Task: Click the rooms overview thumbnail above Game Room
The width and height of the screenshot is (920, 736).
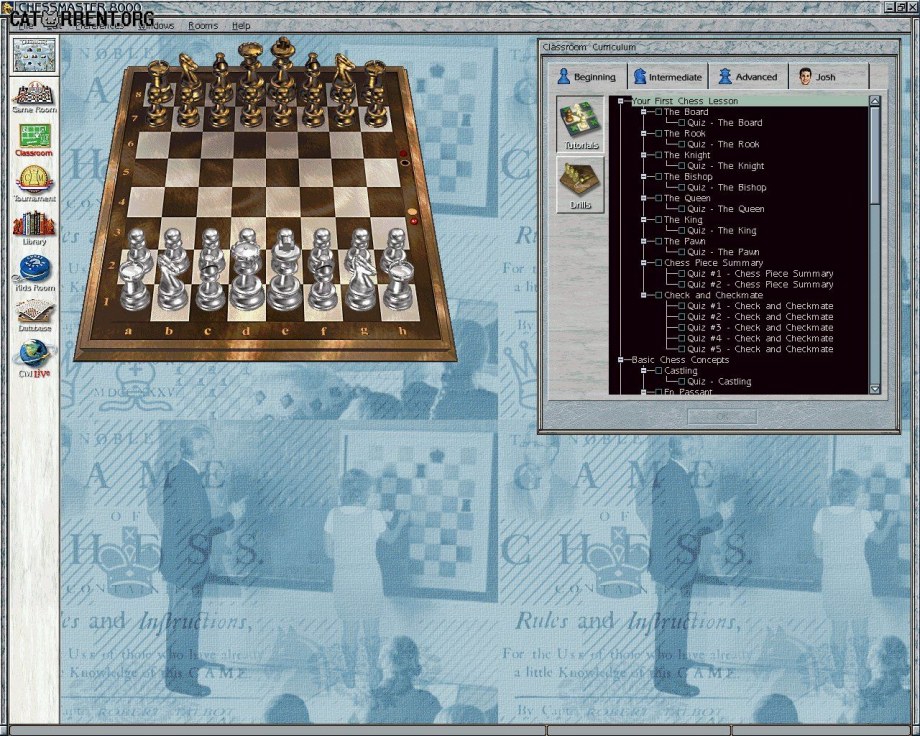Action: tap(35, 55)
